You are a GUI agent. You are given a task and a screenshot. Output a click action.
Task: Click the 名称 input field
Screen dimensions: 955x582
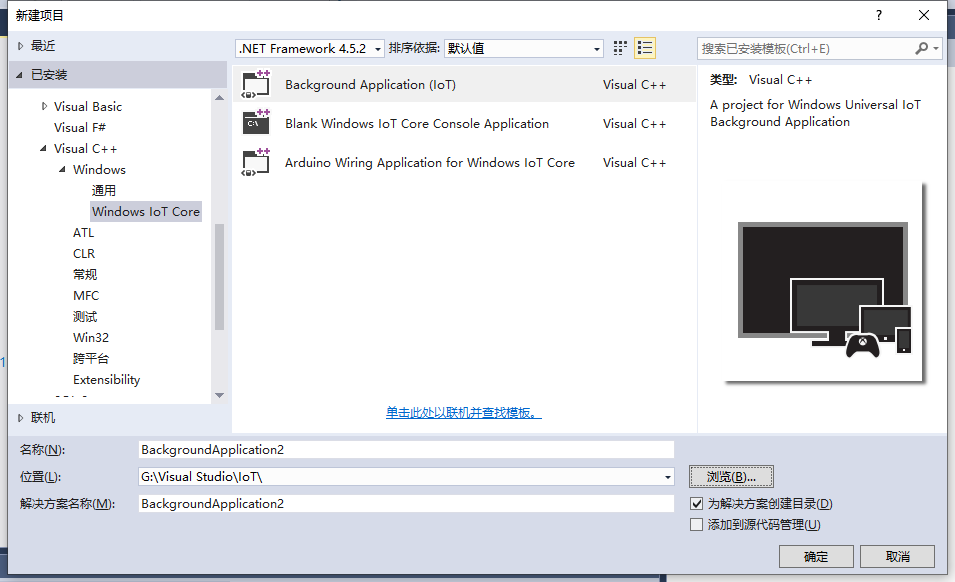click(406, 449)
